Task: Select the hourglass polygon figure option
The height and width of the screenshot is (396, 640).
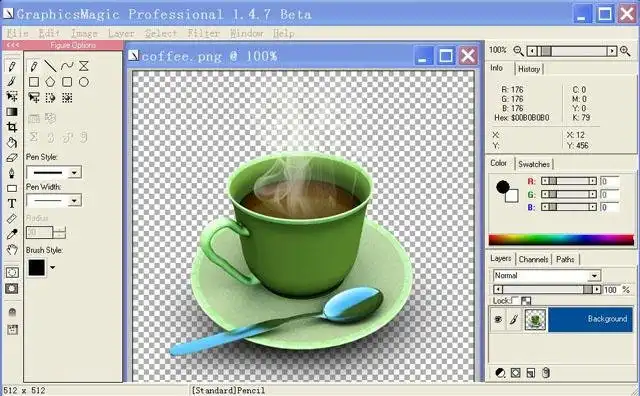Action: (x=84, y=66)
